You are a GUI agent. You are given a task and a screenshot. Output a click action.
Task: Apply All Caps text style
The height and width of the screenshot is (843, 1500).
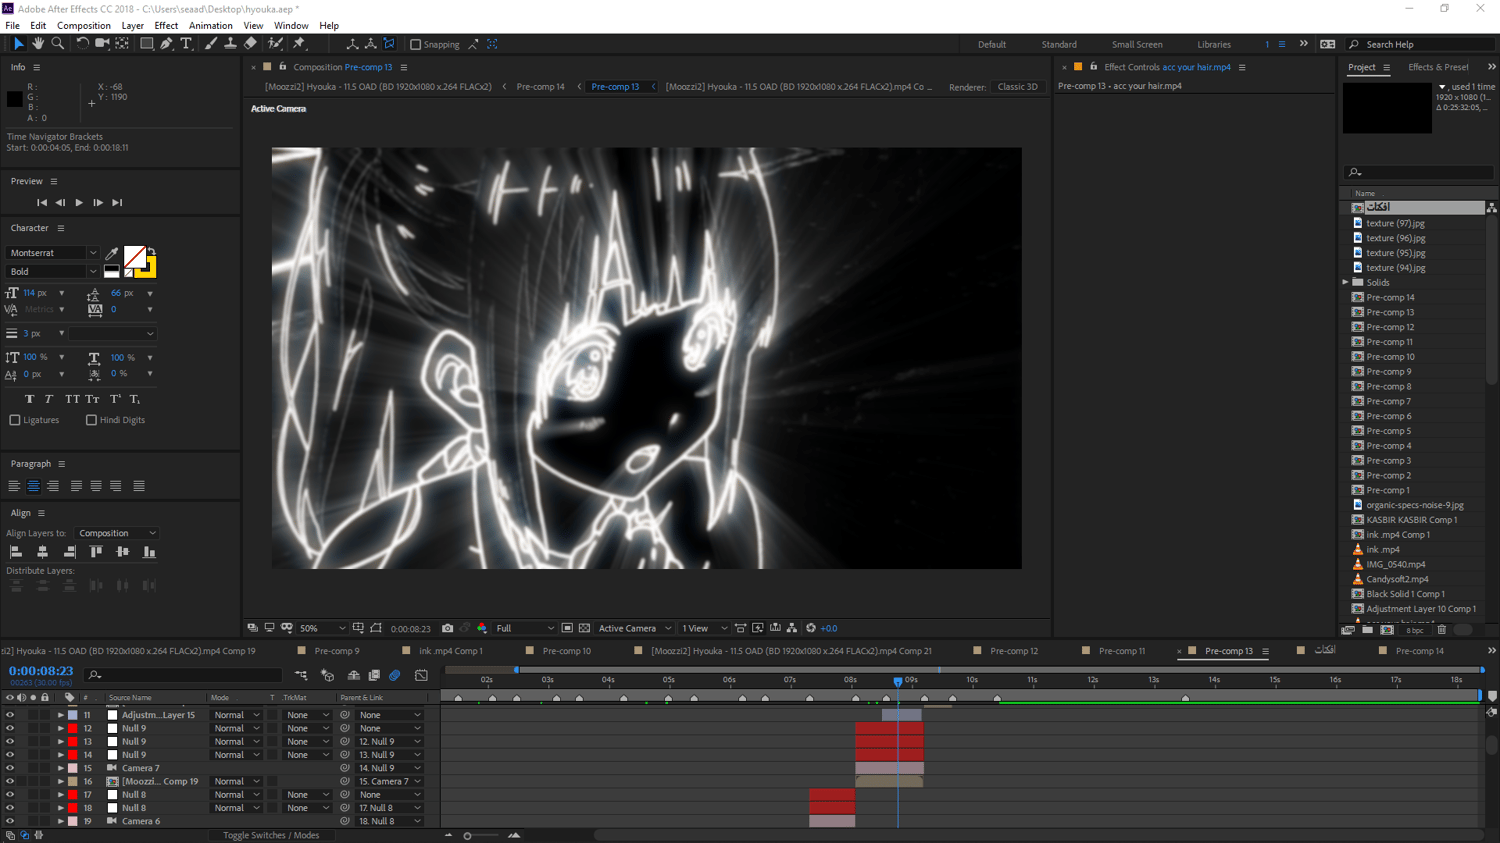pos(72,399)
